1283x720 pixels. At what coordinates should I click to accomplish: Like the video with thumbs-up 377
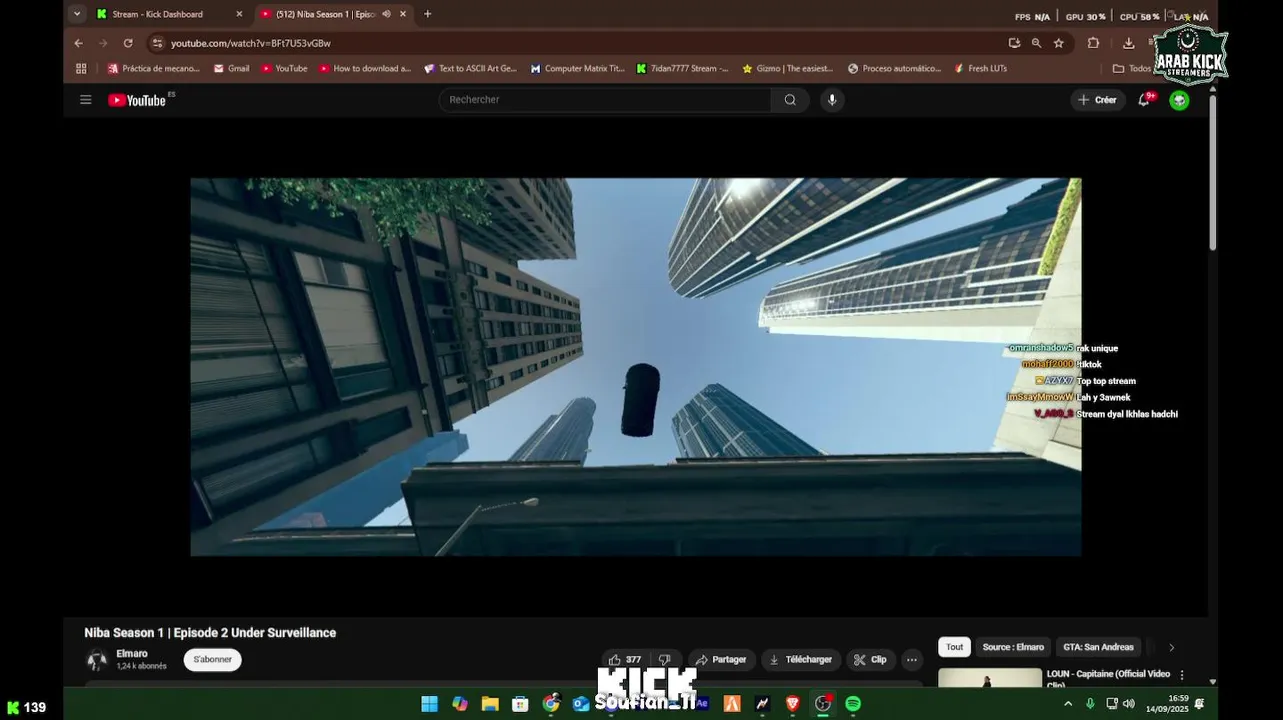(x=625, y=660)
